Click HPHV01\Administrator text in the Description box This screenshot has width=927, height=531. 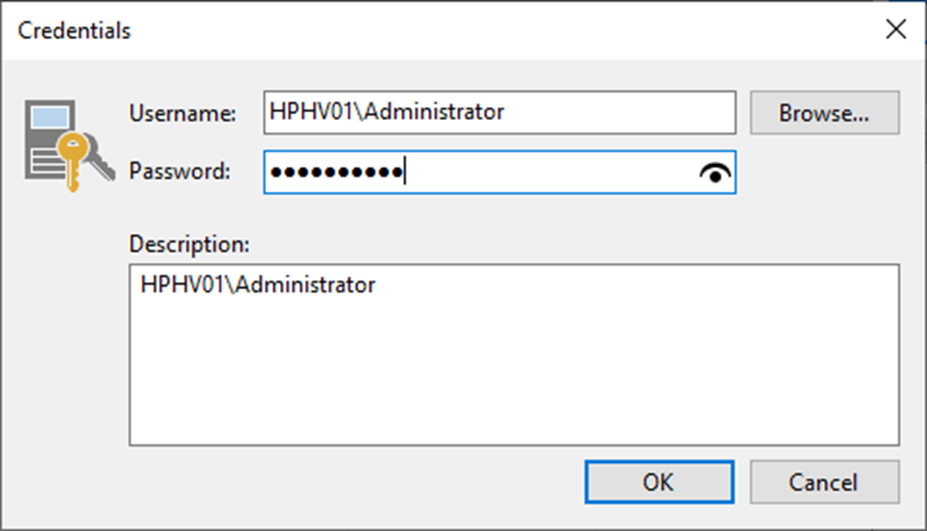click(258, 285)
